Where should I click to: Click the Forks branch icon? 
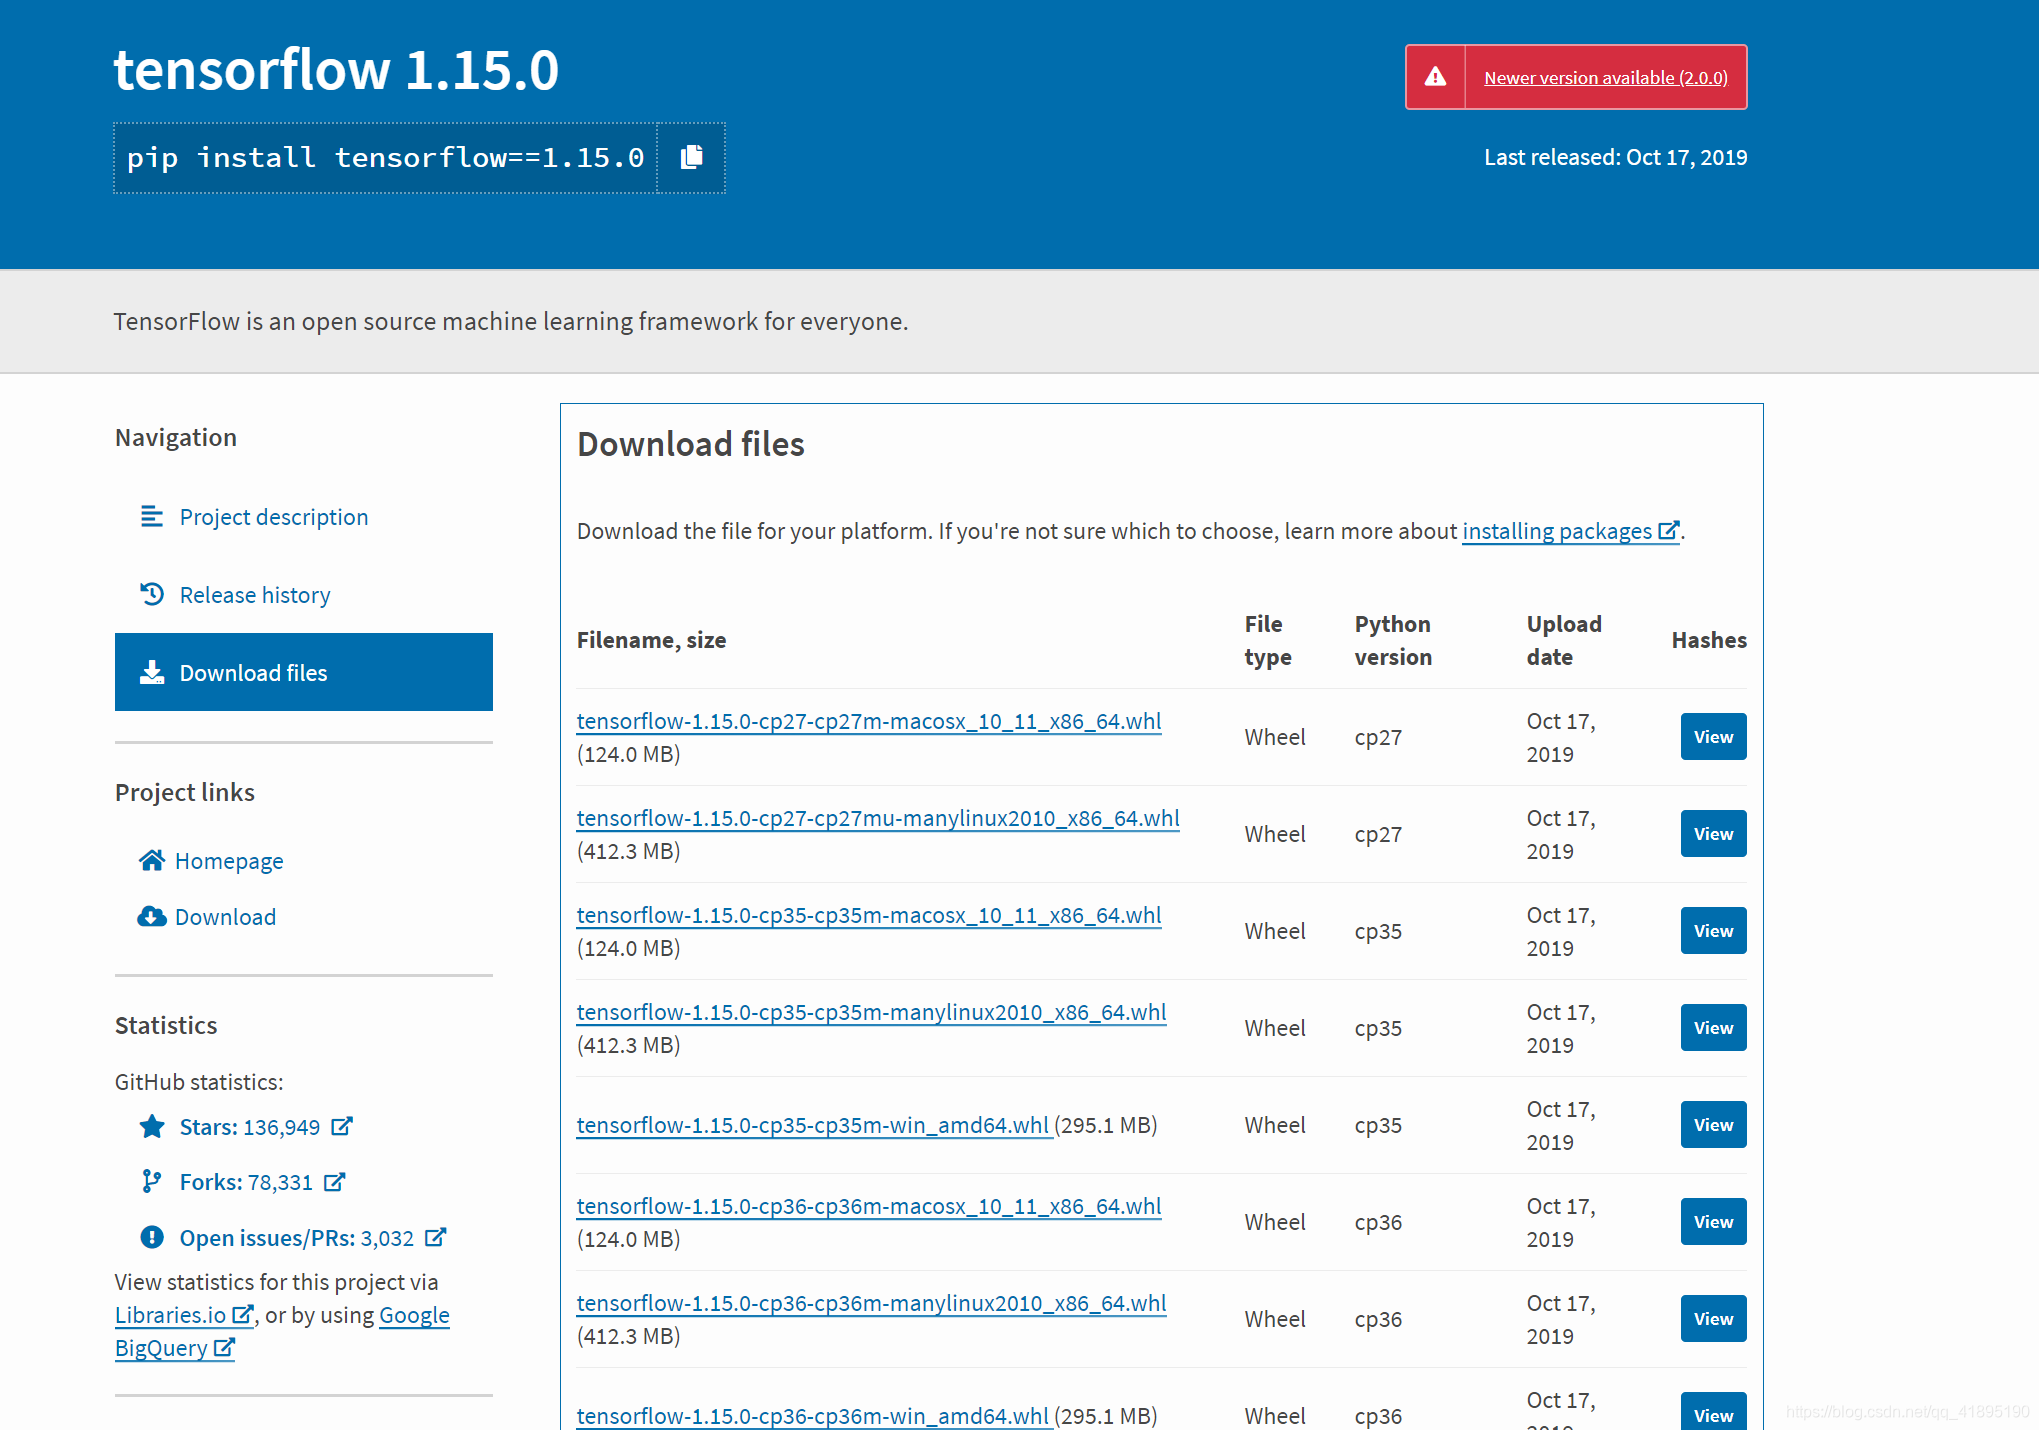tap(151, 1182)
